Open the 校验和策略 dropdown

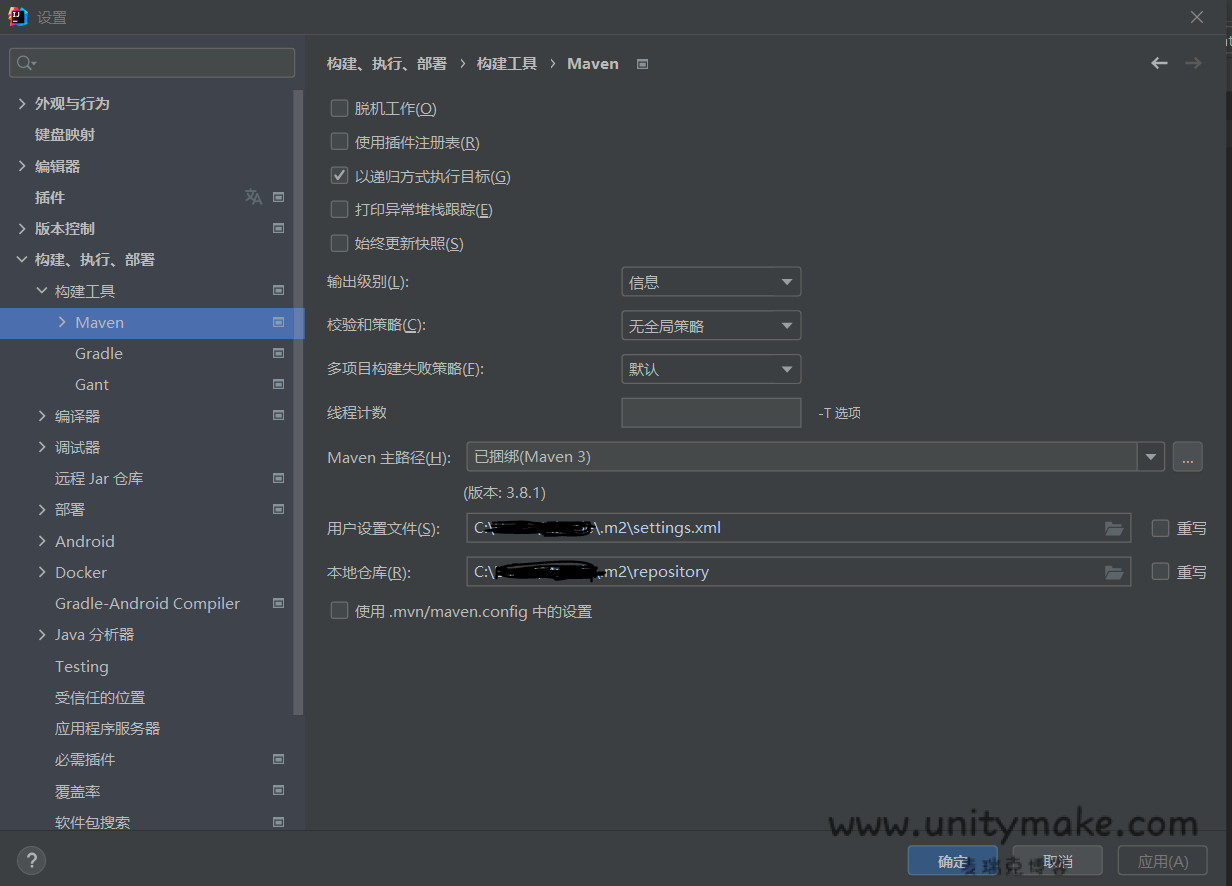tap(710, 326)
